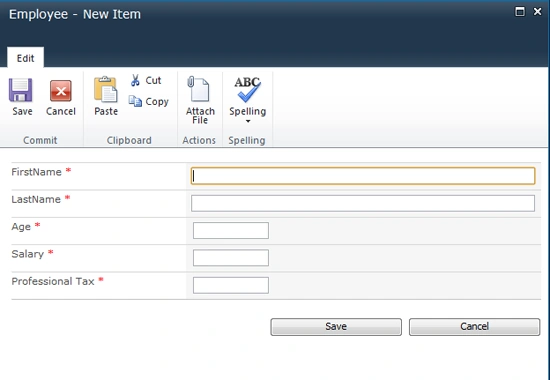Focus the FirstName text field
This screenshot has width=550, height=380.
pos(363,176)
